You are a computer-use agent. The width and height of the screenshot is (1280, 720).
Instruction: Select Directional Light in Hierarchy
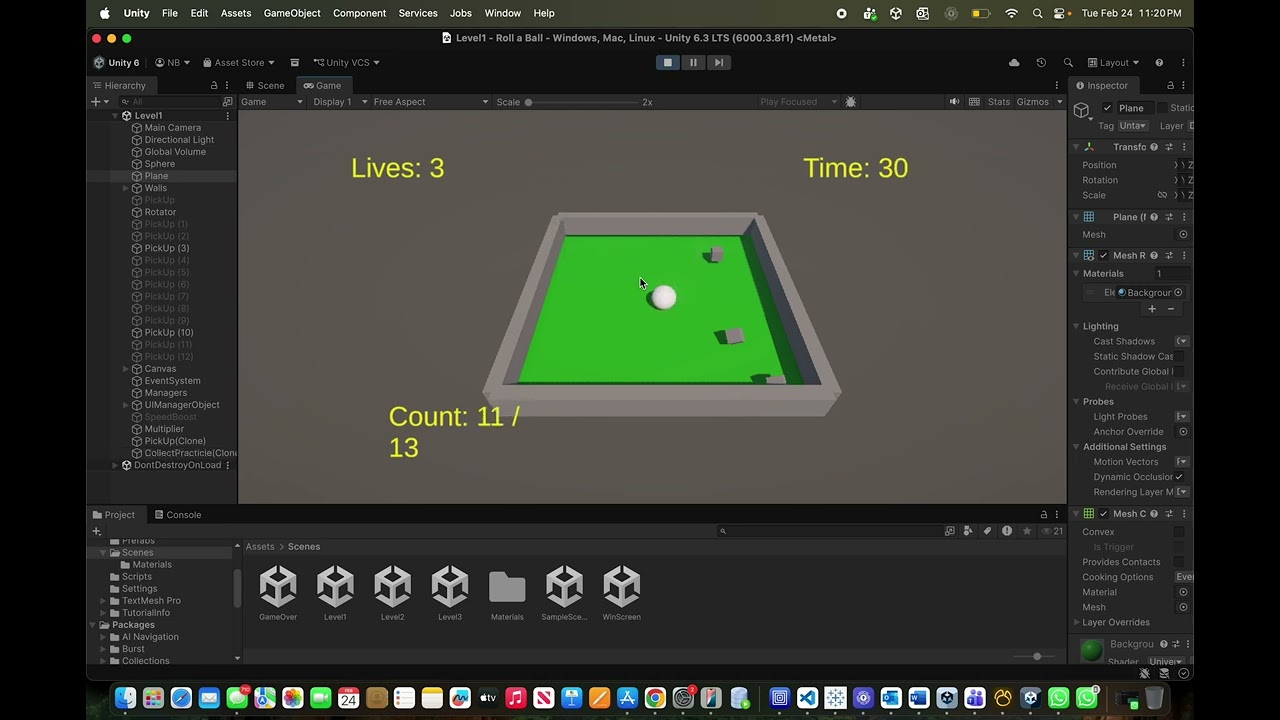(x=179, y=140)
